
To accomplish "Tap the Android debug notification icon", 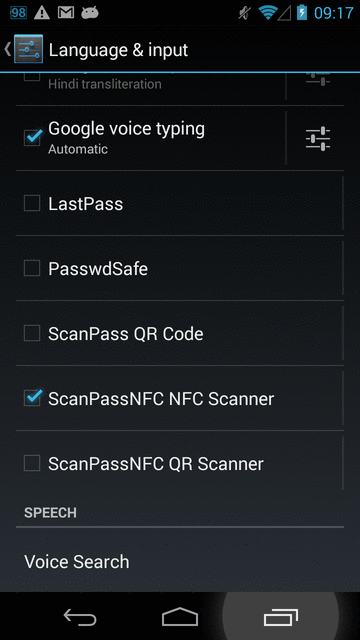I will pos(90,13).
